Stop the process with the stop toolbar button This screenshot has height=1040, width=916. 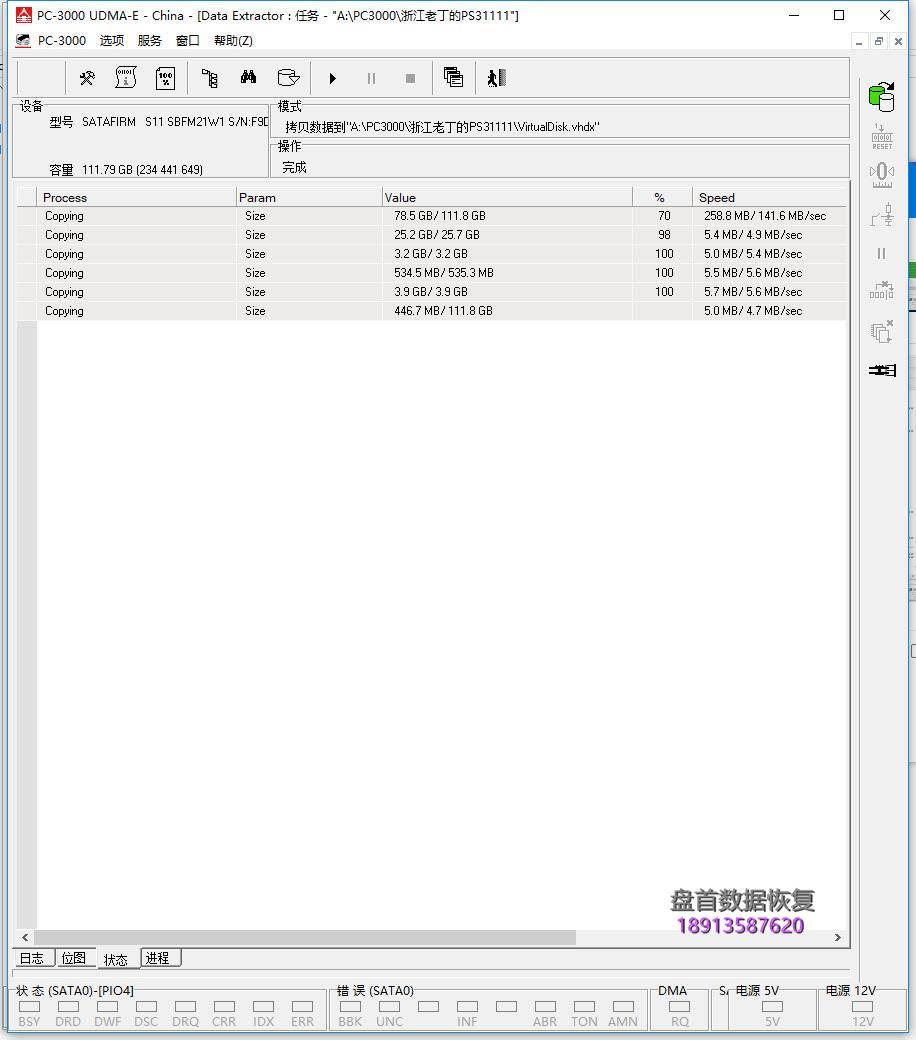click(409, 78)
